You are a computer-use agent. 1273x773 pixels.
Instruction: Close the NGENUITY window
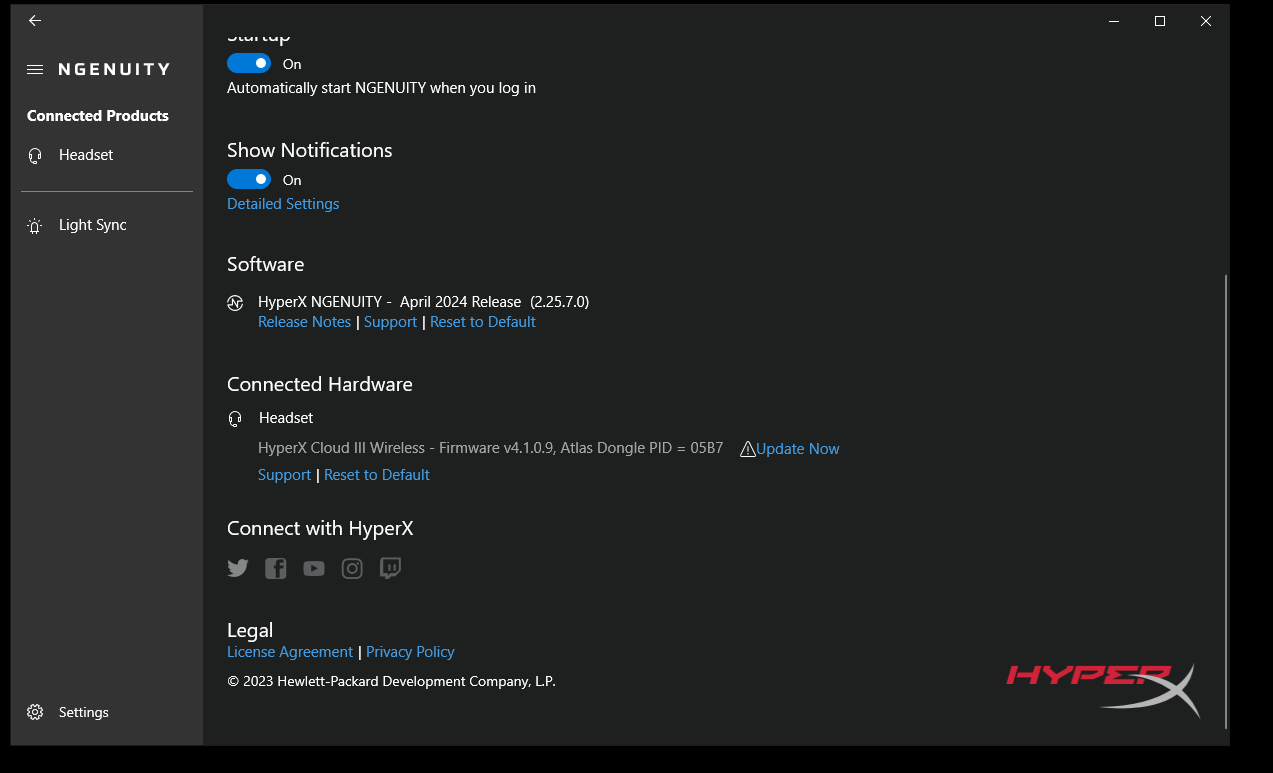point(1206,21)
